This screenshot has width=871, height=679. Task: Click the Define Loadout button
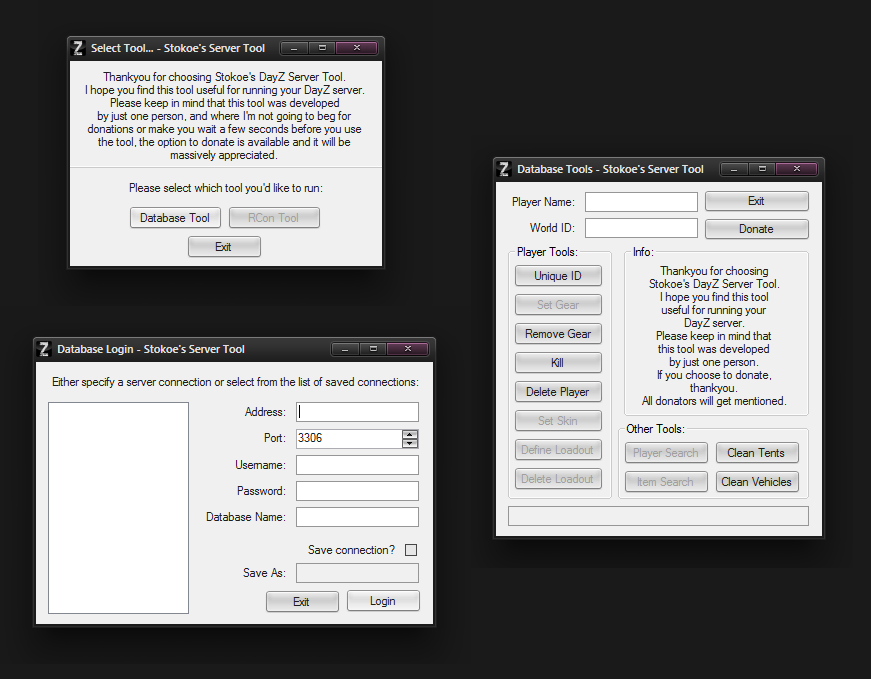(x=558, y=450)
